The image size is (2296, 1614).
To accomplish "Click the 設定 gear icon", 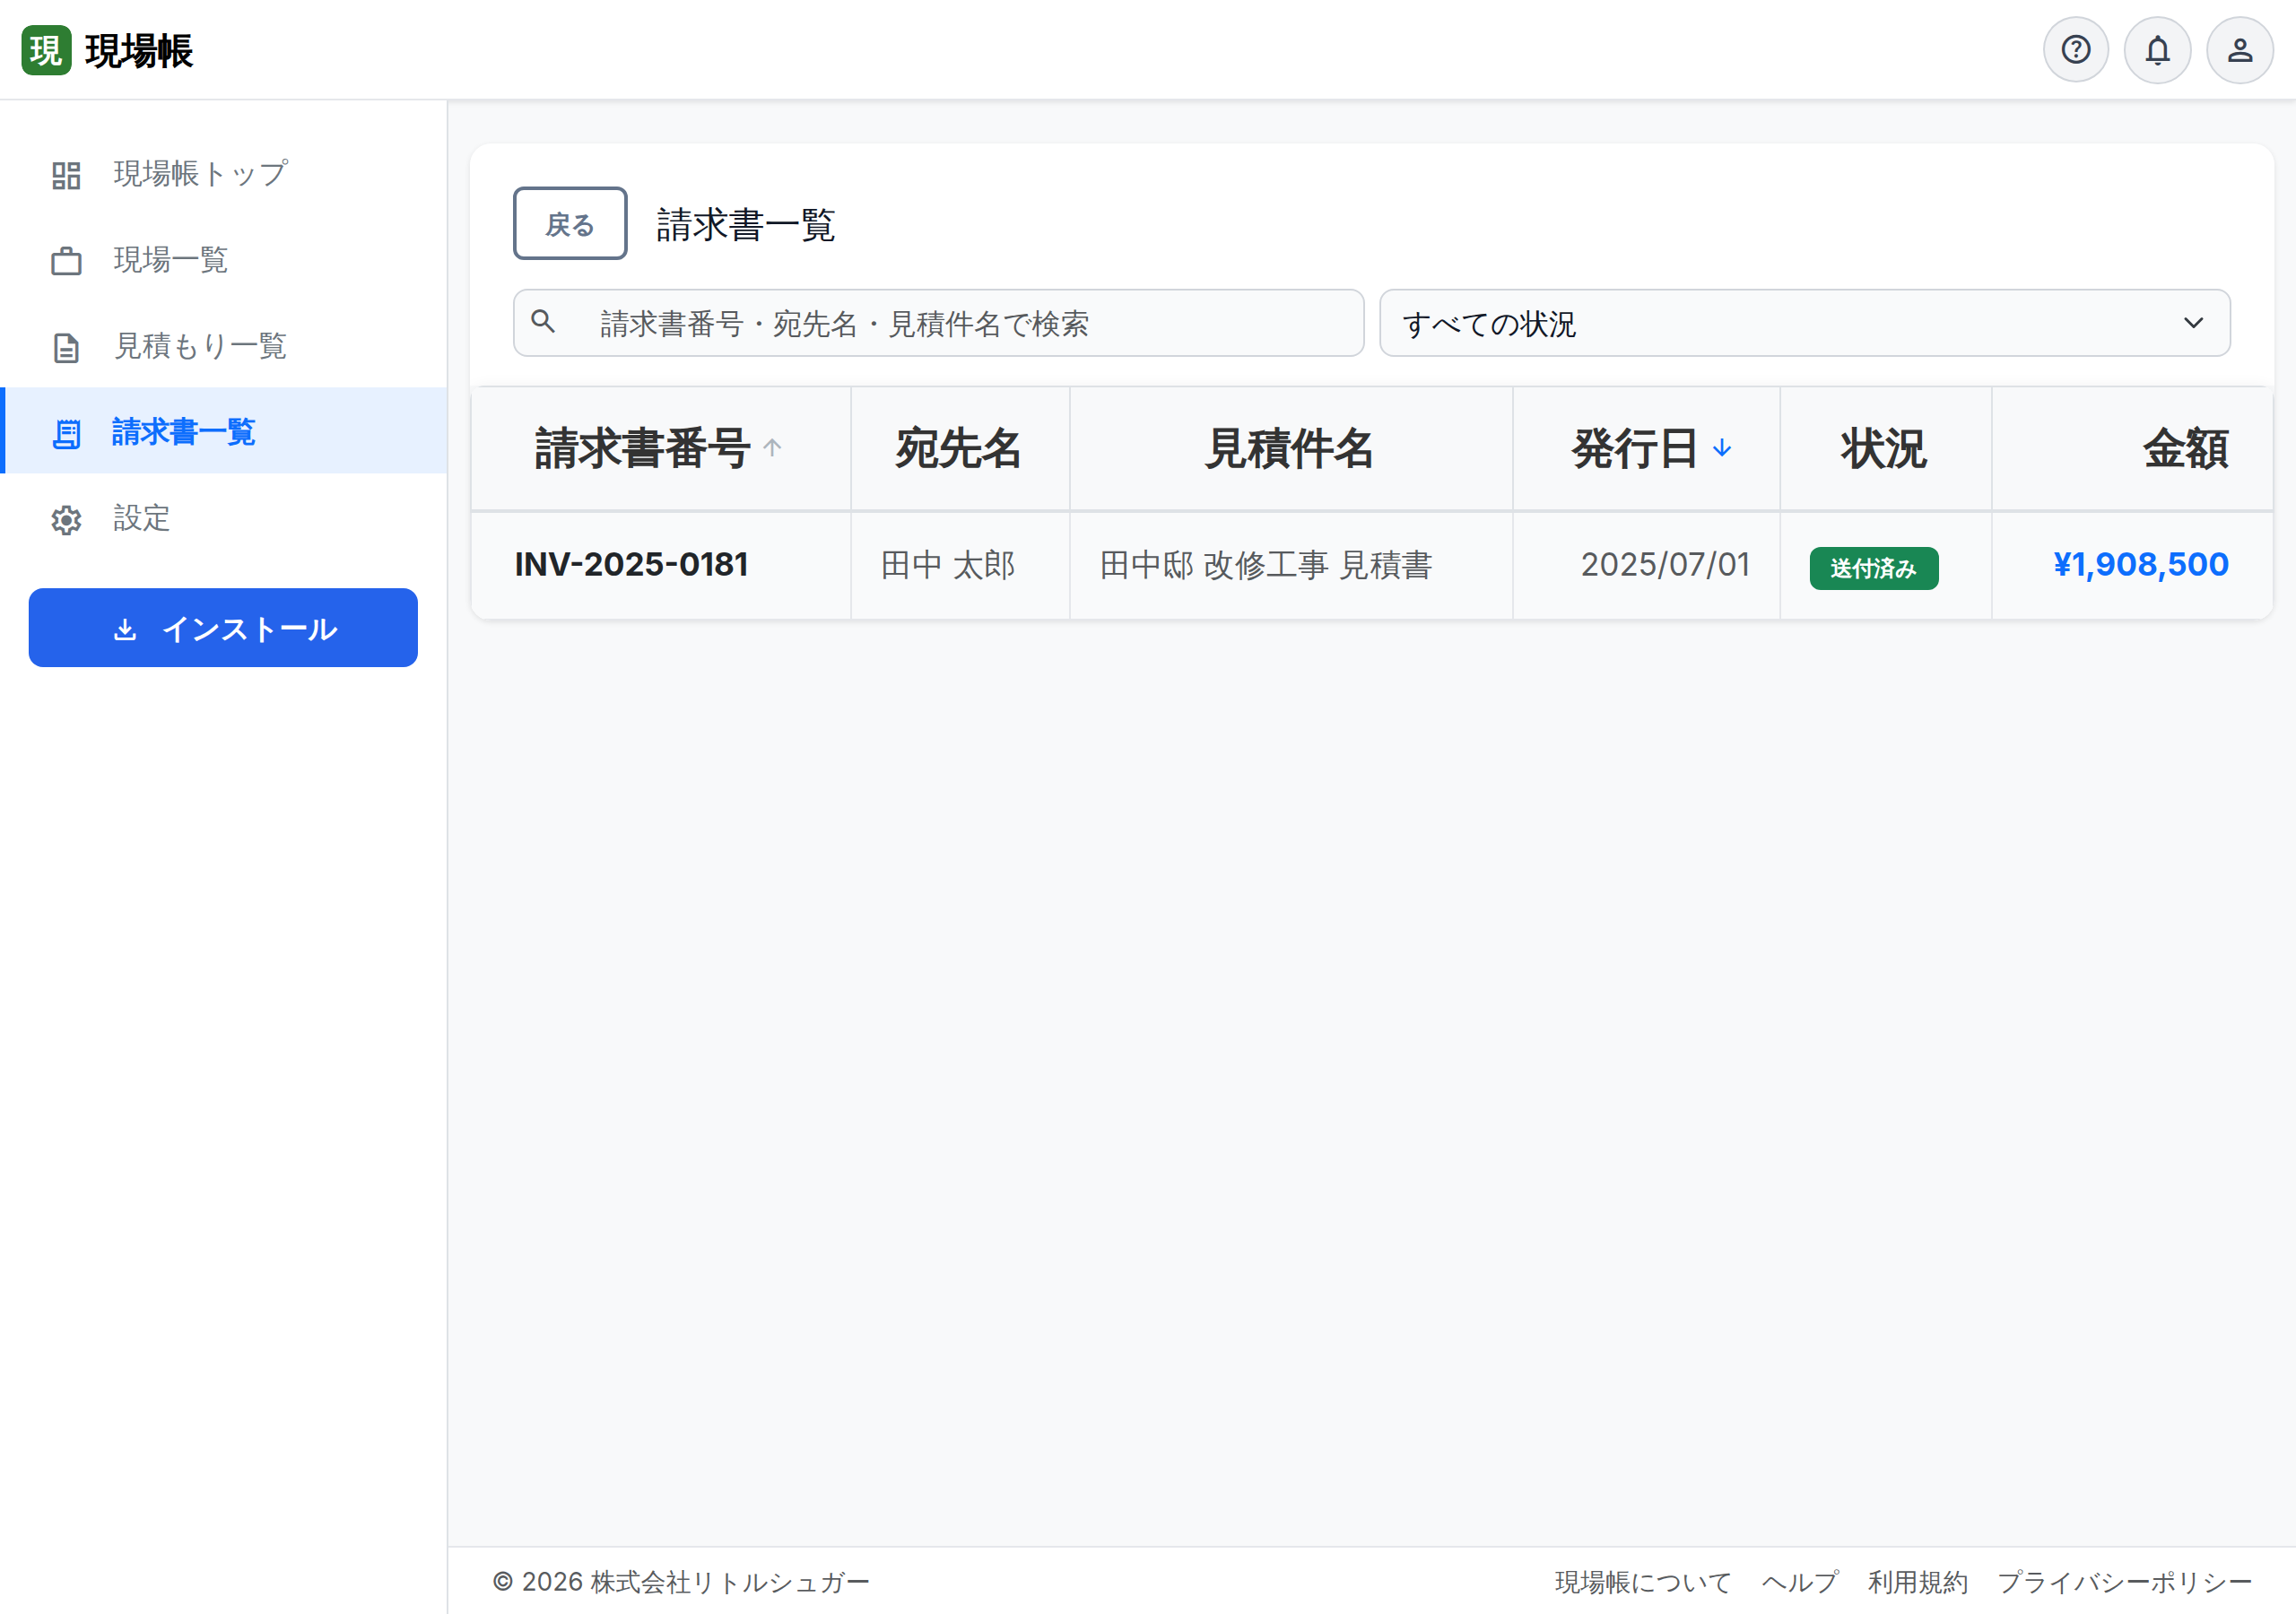I will 66,519.
